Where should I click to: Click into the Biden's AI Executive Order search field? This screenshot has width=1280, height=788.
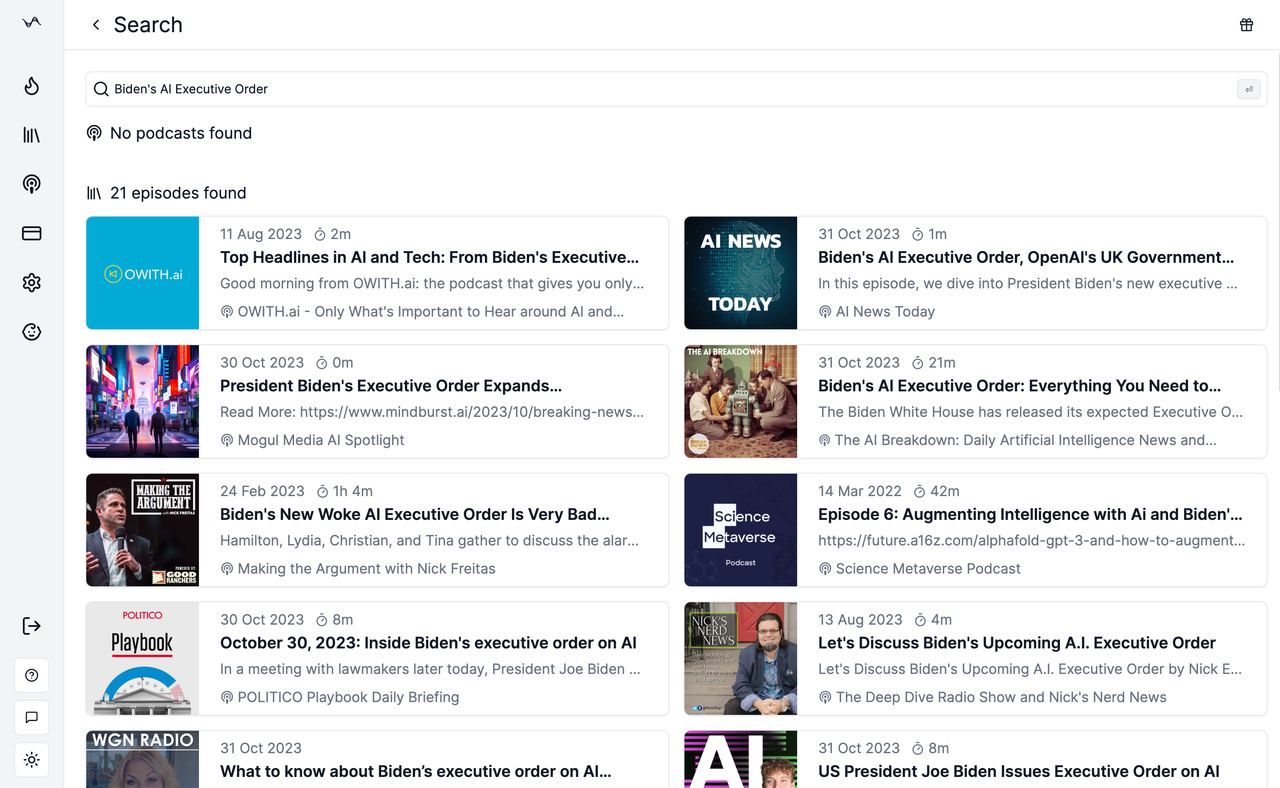(x=676, y=89)
